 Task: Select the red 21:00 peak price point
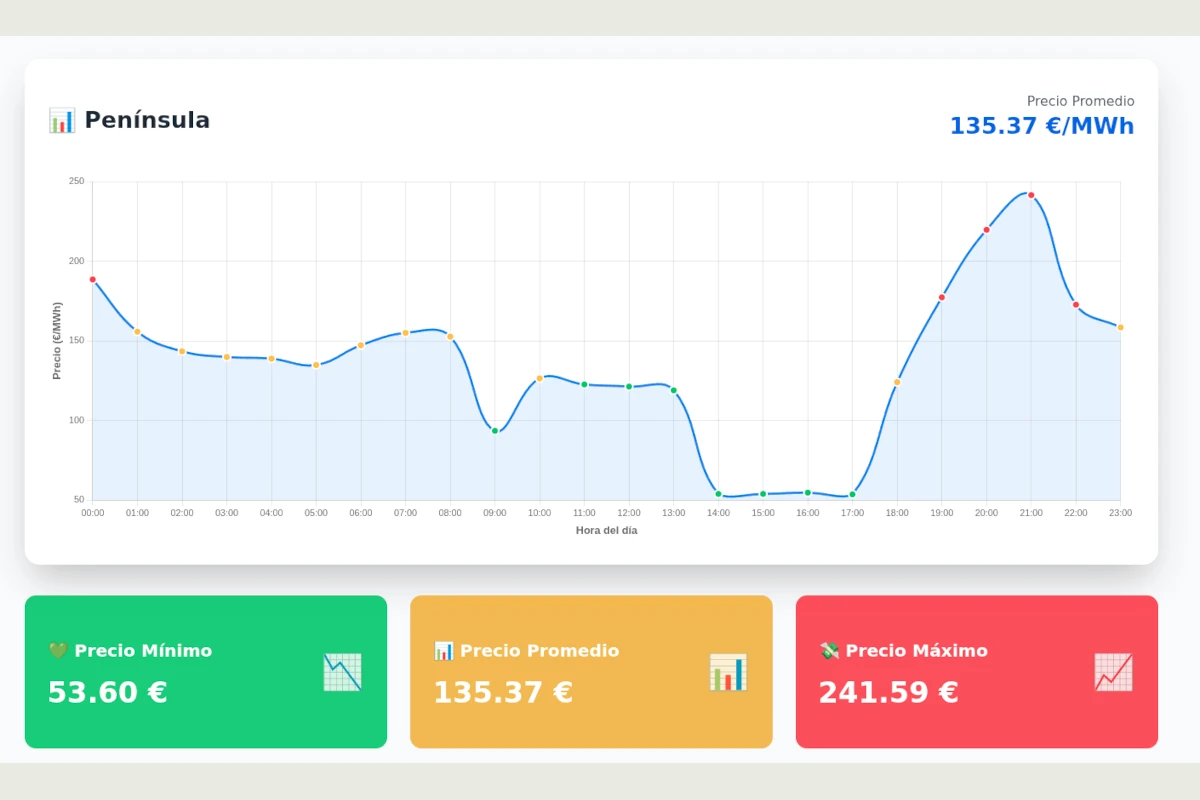tap(1031, 195)
